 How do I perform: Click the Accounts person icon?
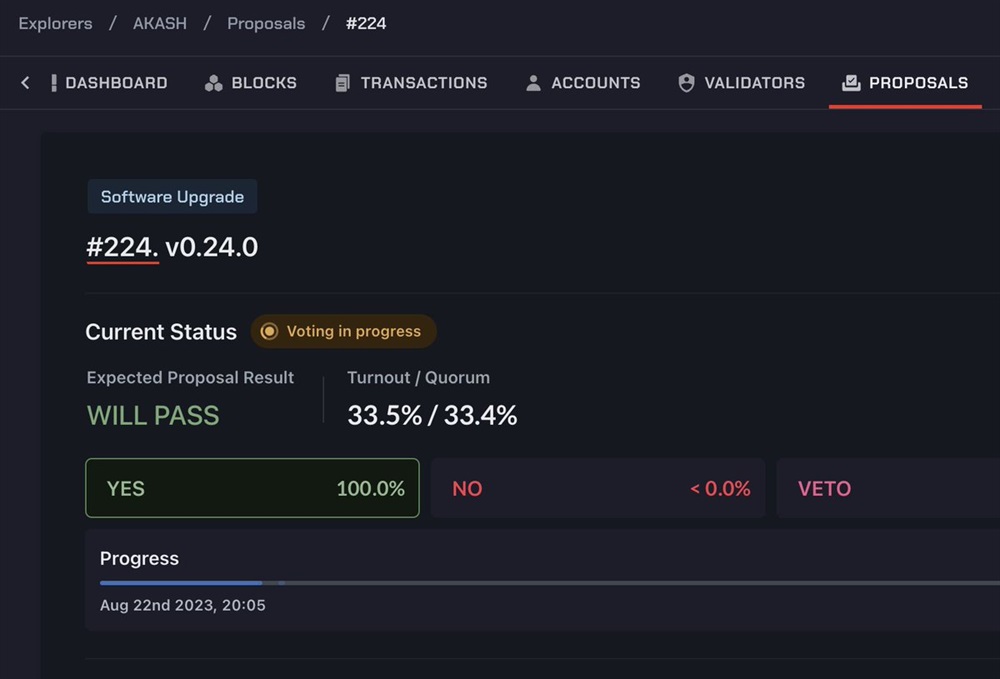(x=533, y=83)
